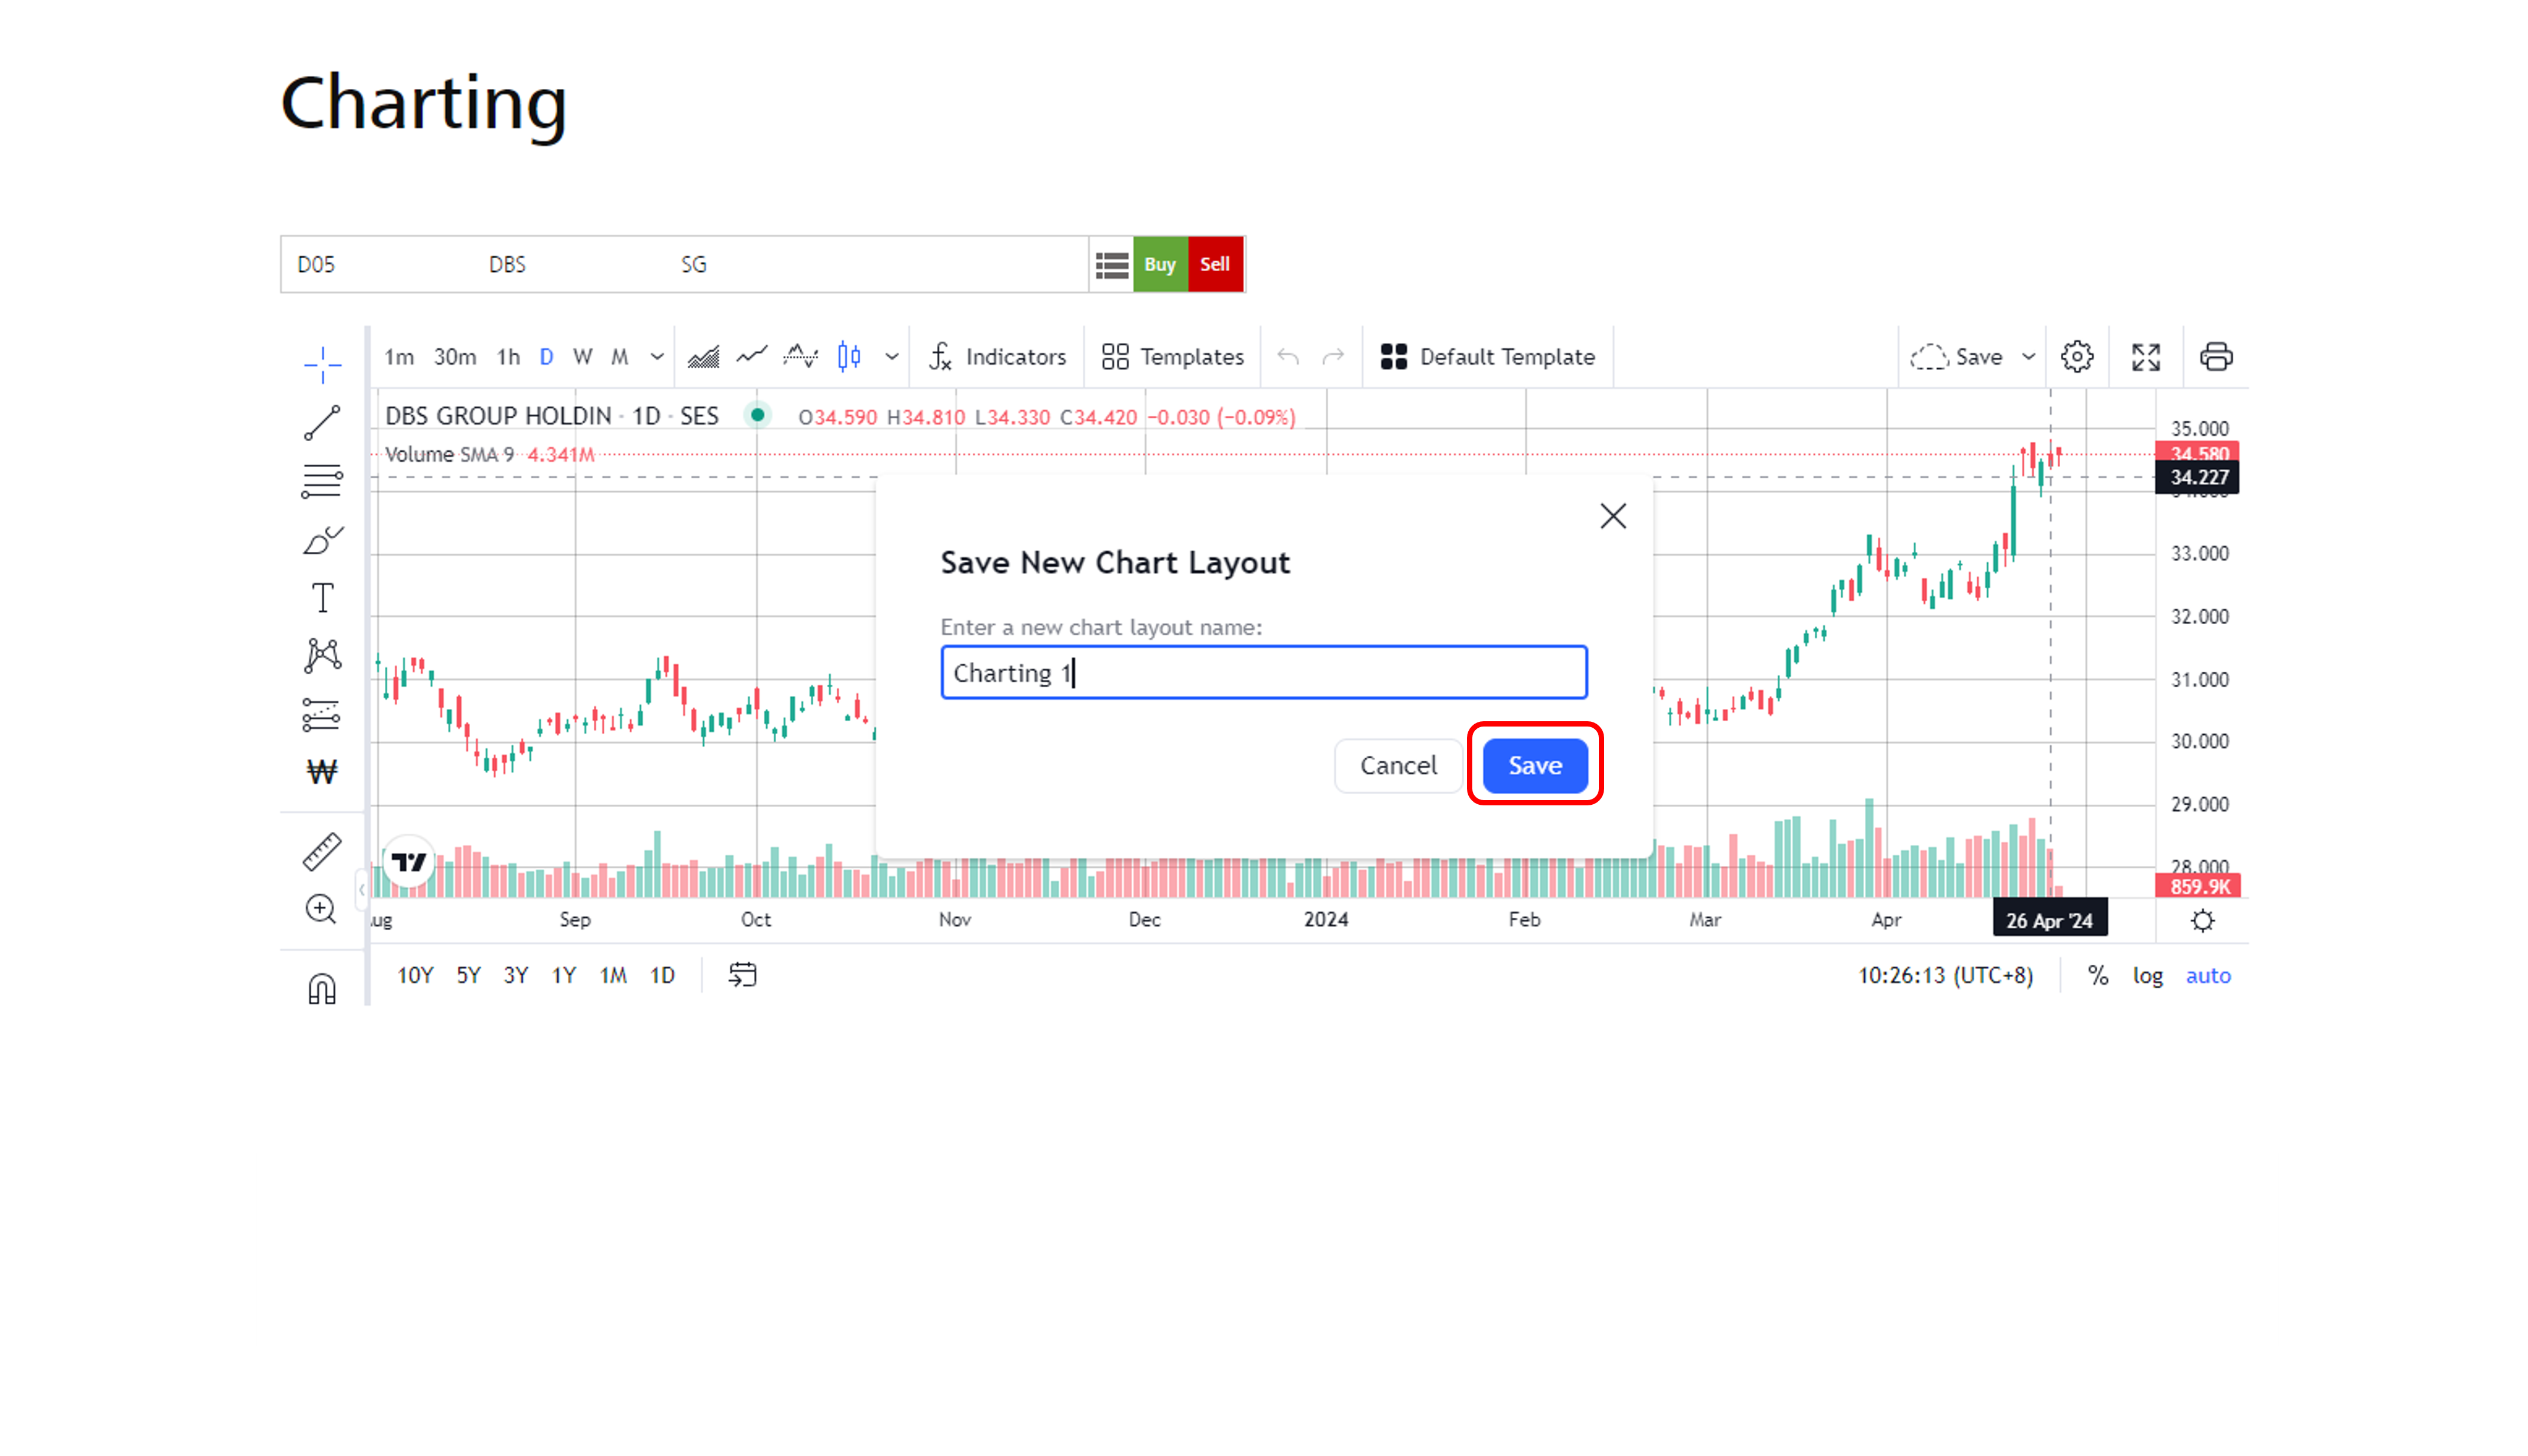Open the measure ruler tool
The width and height of the screenshot is (2528, 1456).
click(x=322, y=852)
